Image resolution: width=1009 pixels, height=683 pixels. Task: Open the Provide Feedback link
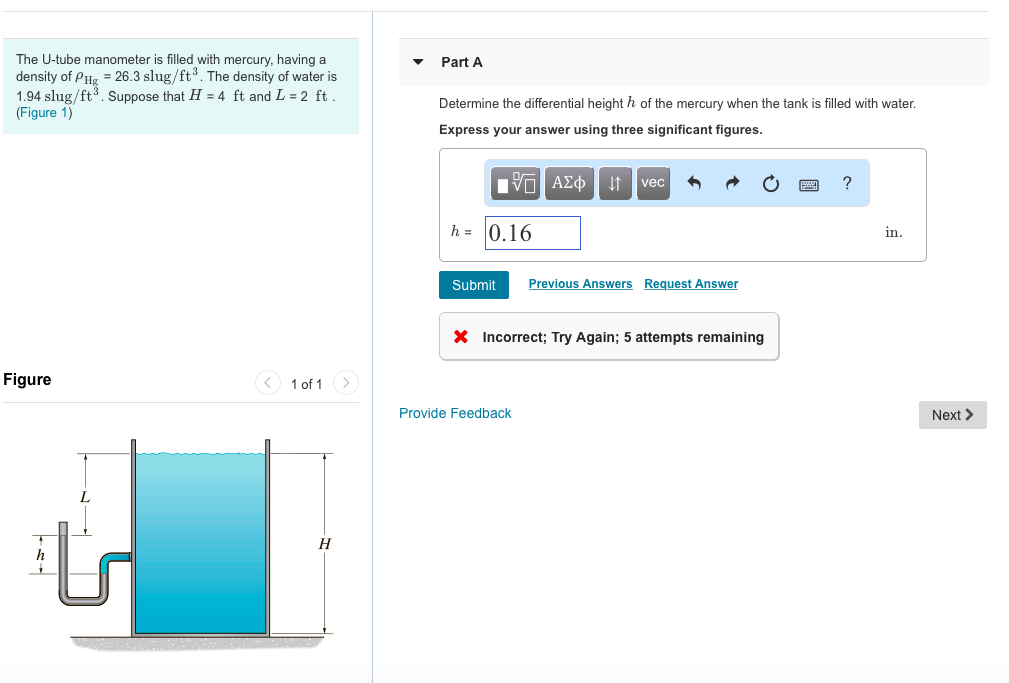coord(455,413)
